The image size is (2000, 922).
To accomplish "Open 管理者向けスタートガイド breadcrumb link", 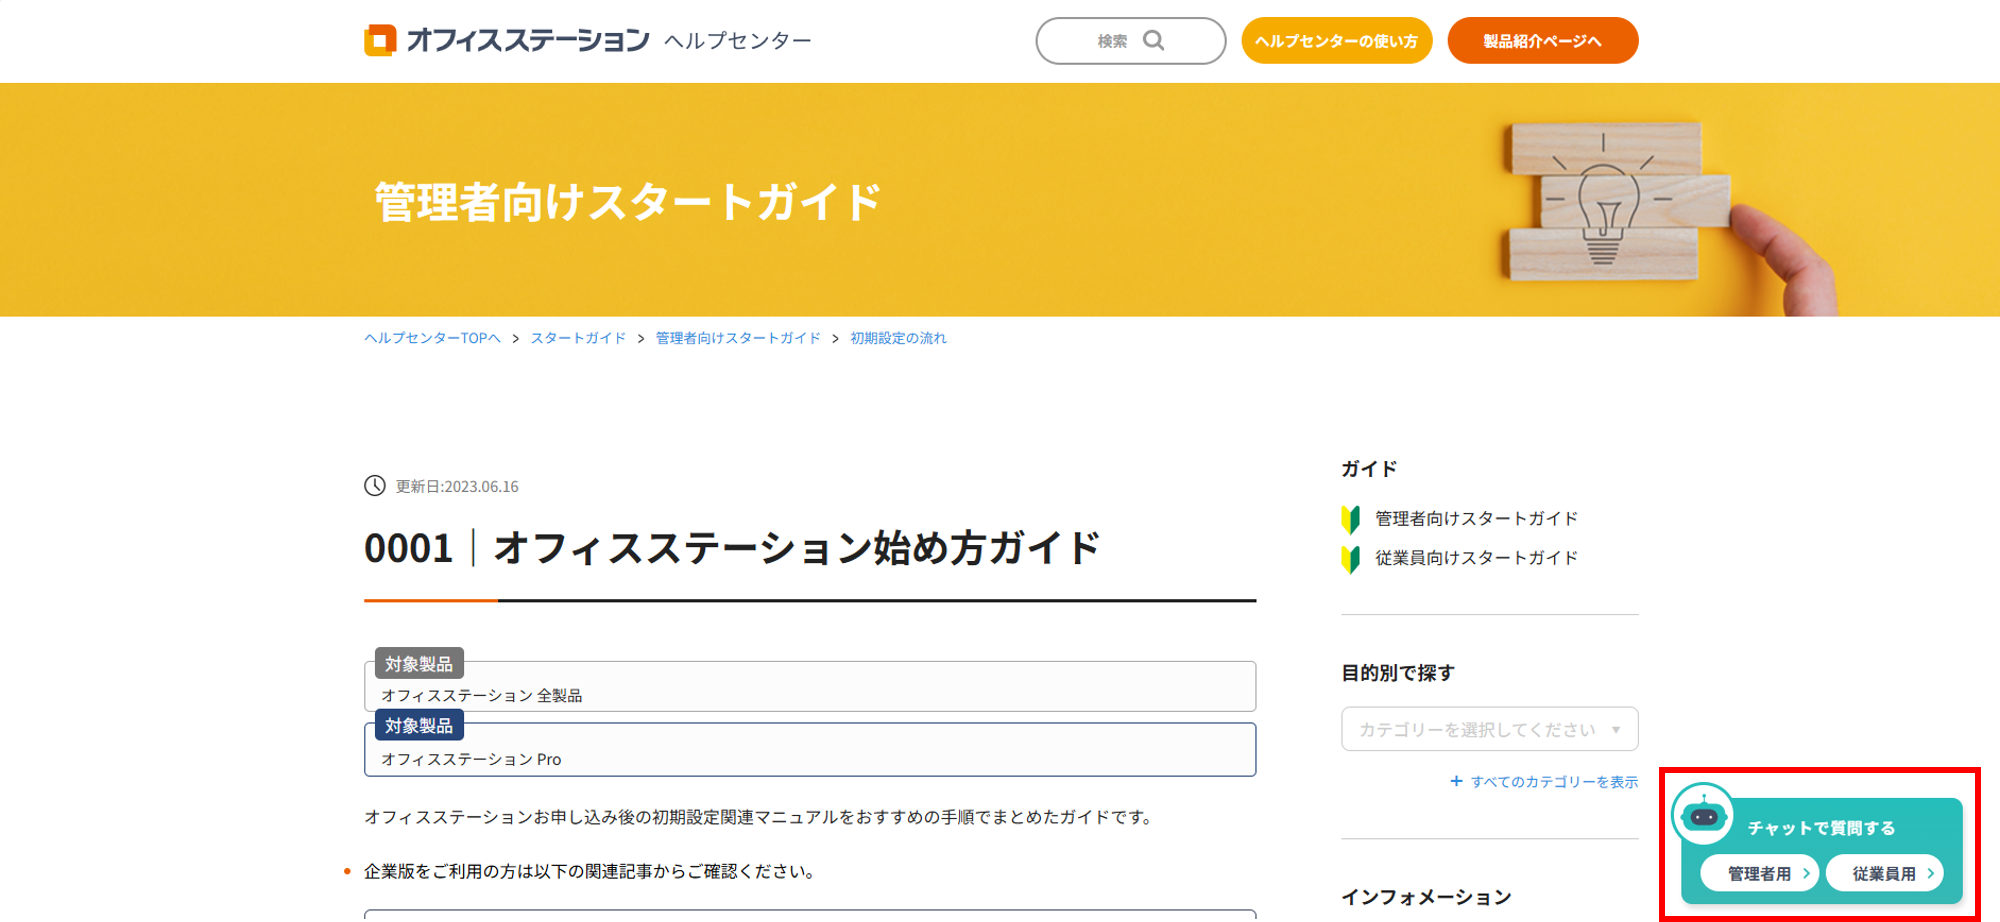I will click(x=738, y=338).
